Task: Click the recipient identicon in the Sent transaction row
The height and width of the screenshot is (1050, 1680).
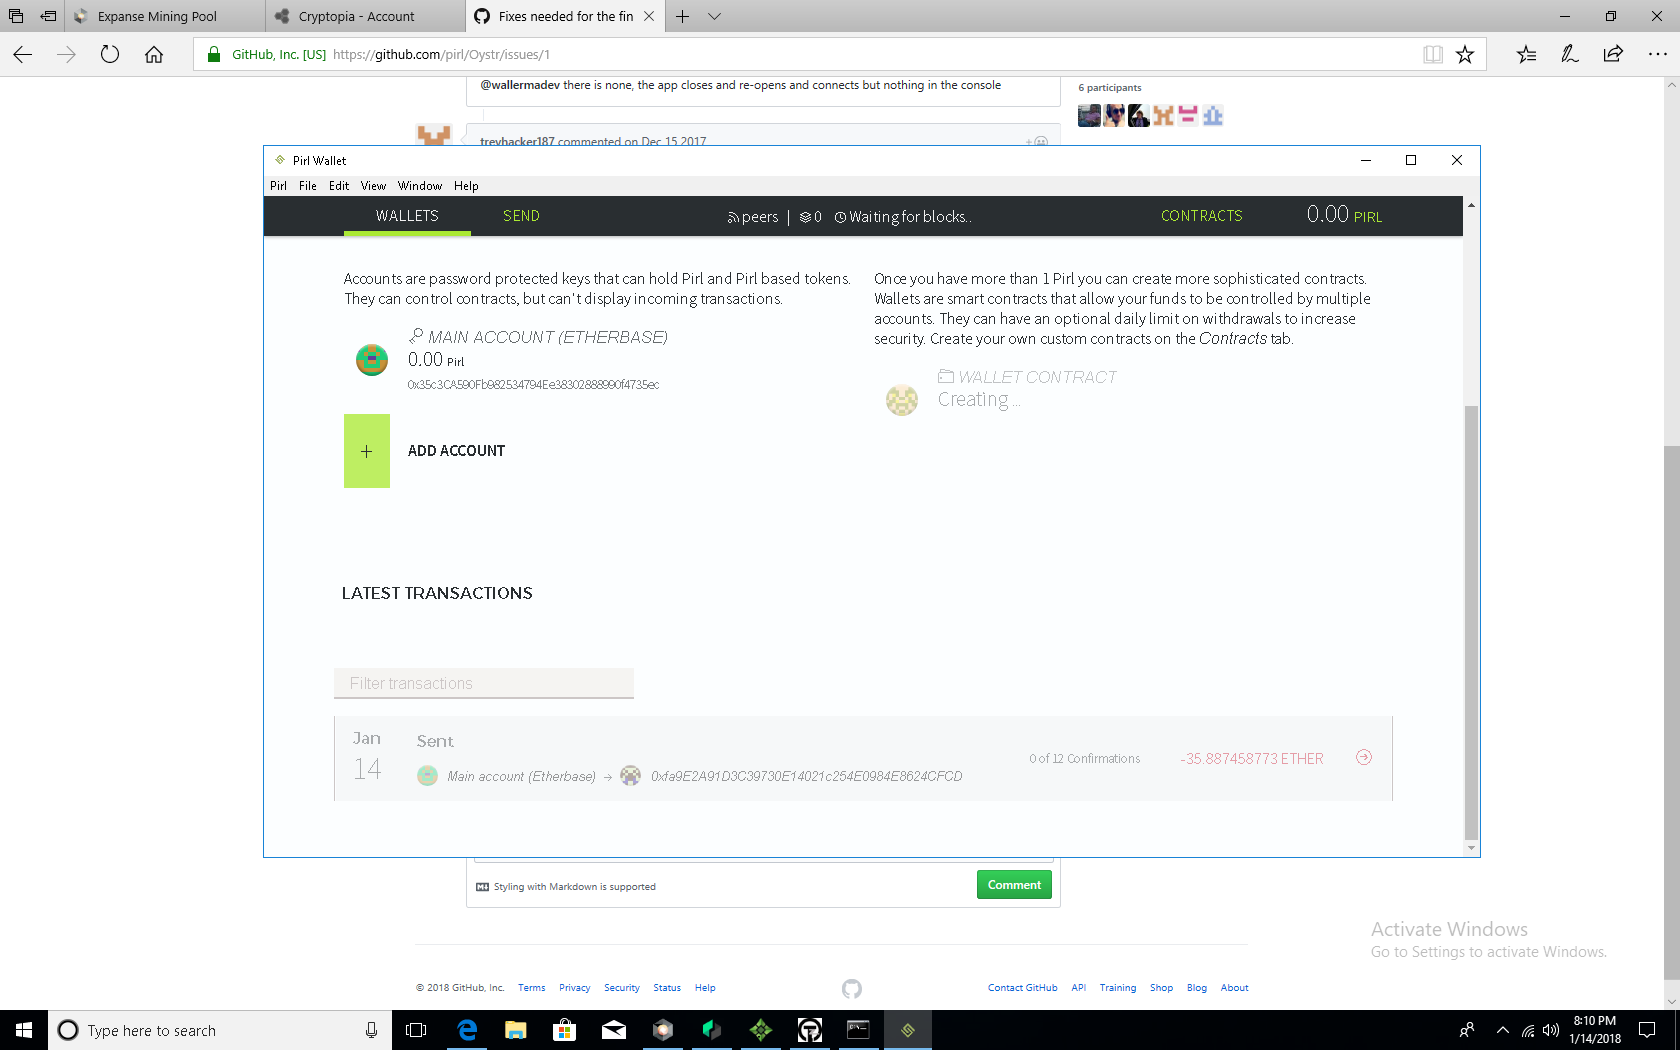Action: (x=630, y=775)
